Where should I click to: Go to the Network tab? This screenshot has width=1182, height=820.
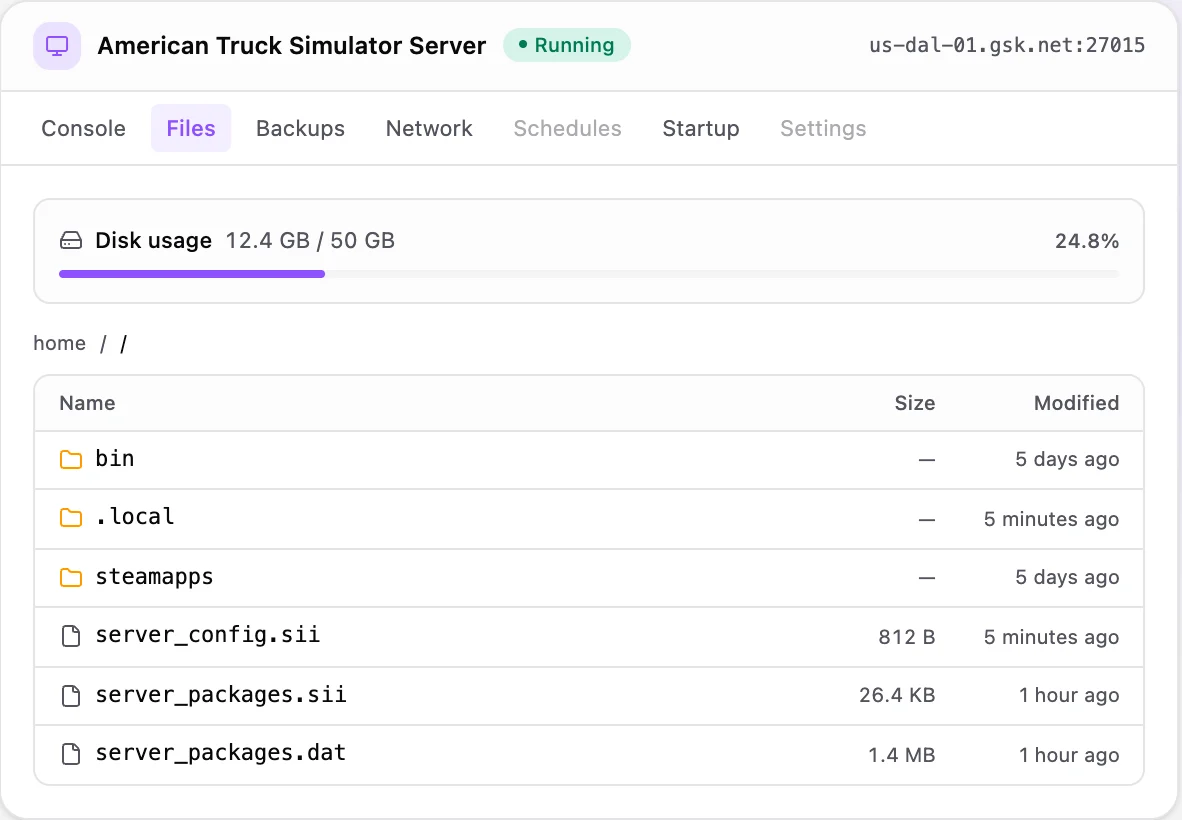point(429,128)
